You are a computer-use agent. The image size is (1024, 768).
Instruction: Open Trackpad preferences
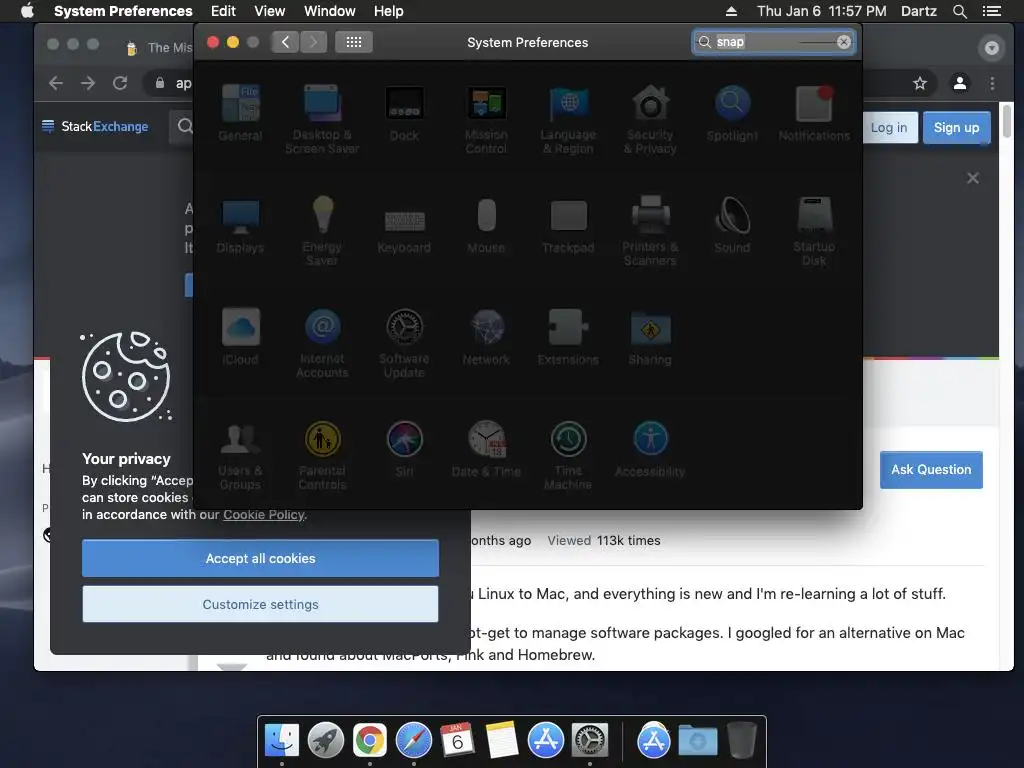[x=568, y=225]
